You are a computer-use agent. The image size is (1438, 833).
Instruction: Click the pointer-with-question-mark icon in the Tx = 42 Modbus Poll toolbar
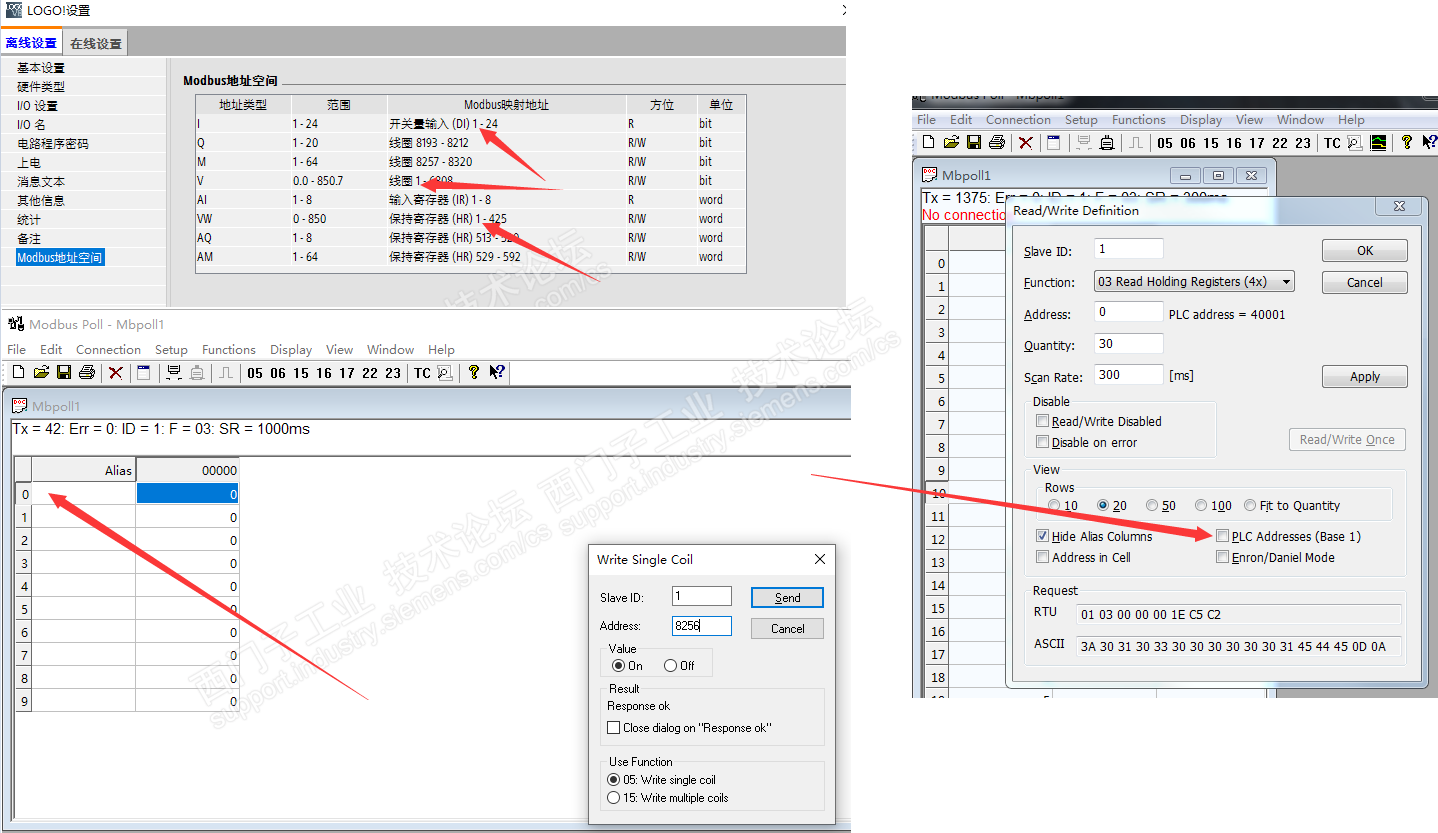[497, 373]
